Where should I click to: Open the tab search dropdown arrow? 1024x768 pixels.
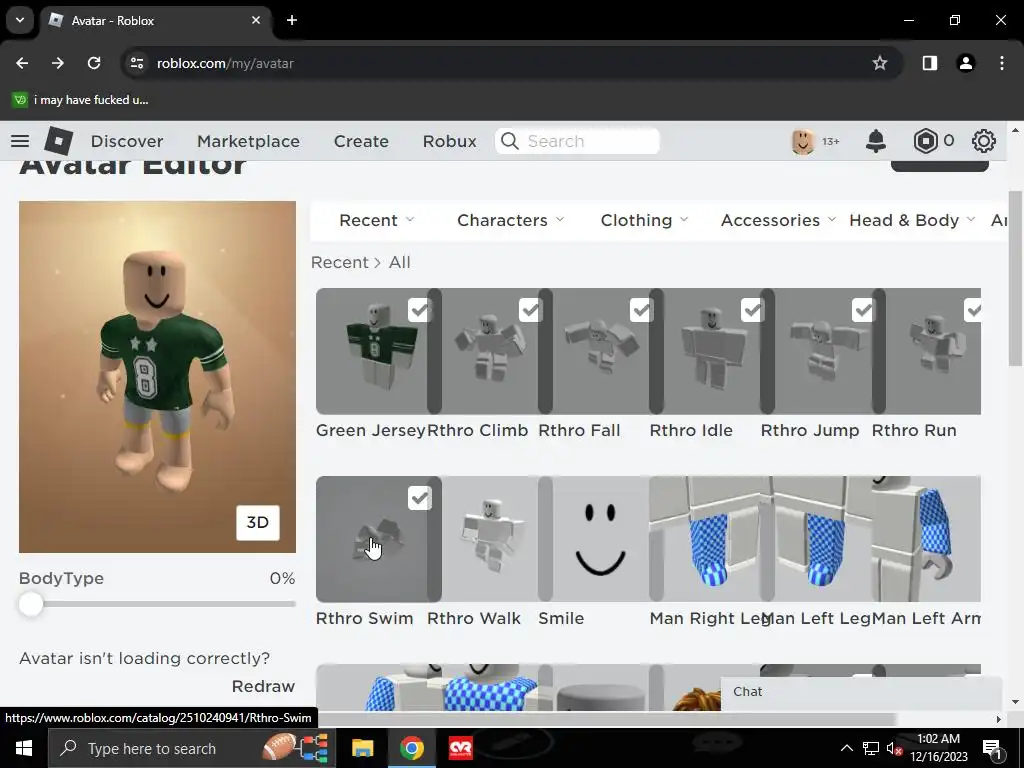[x=20, y=20]
